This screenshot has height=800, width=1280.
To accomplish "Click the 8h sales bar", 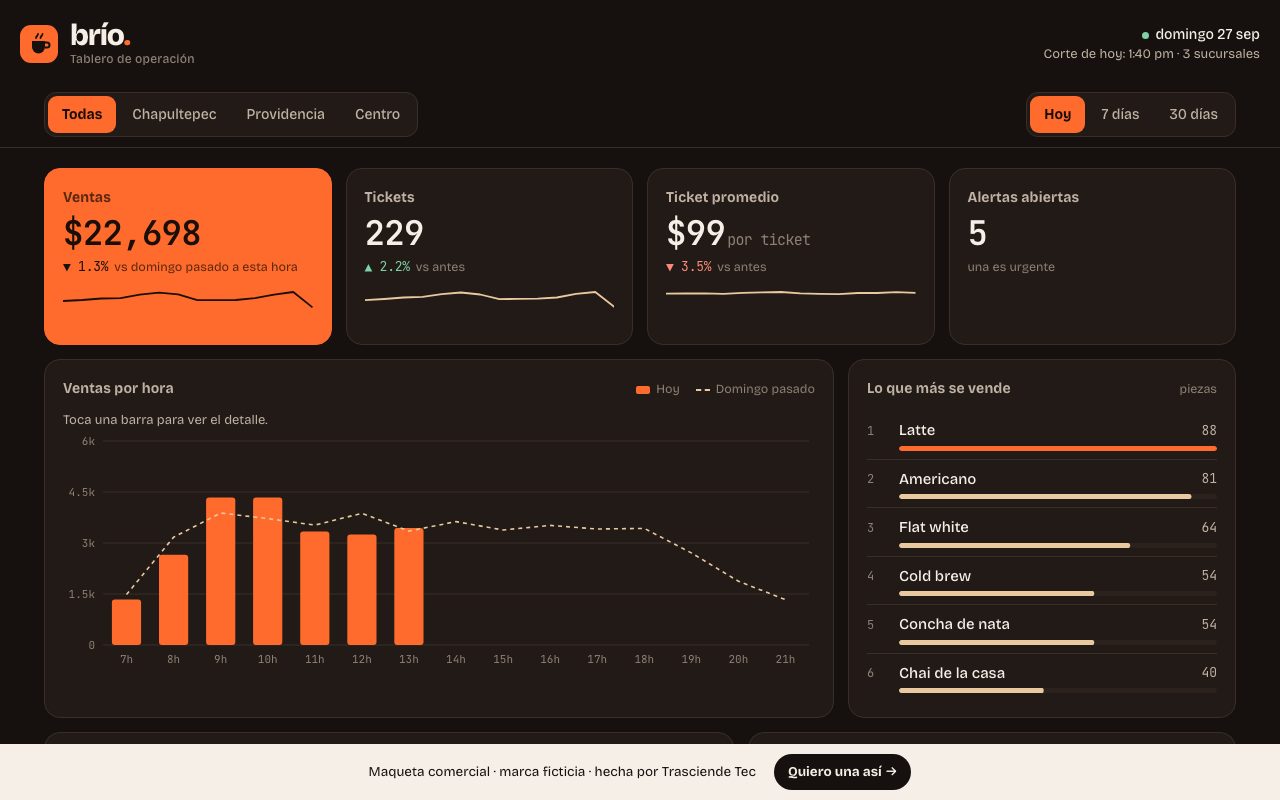I will click(173, 600).
